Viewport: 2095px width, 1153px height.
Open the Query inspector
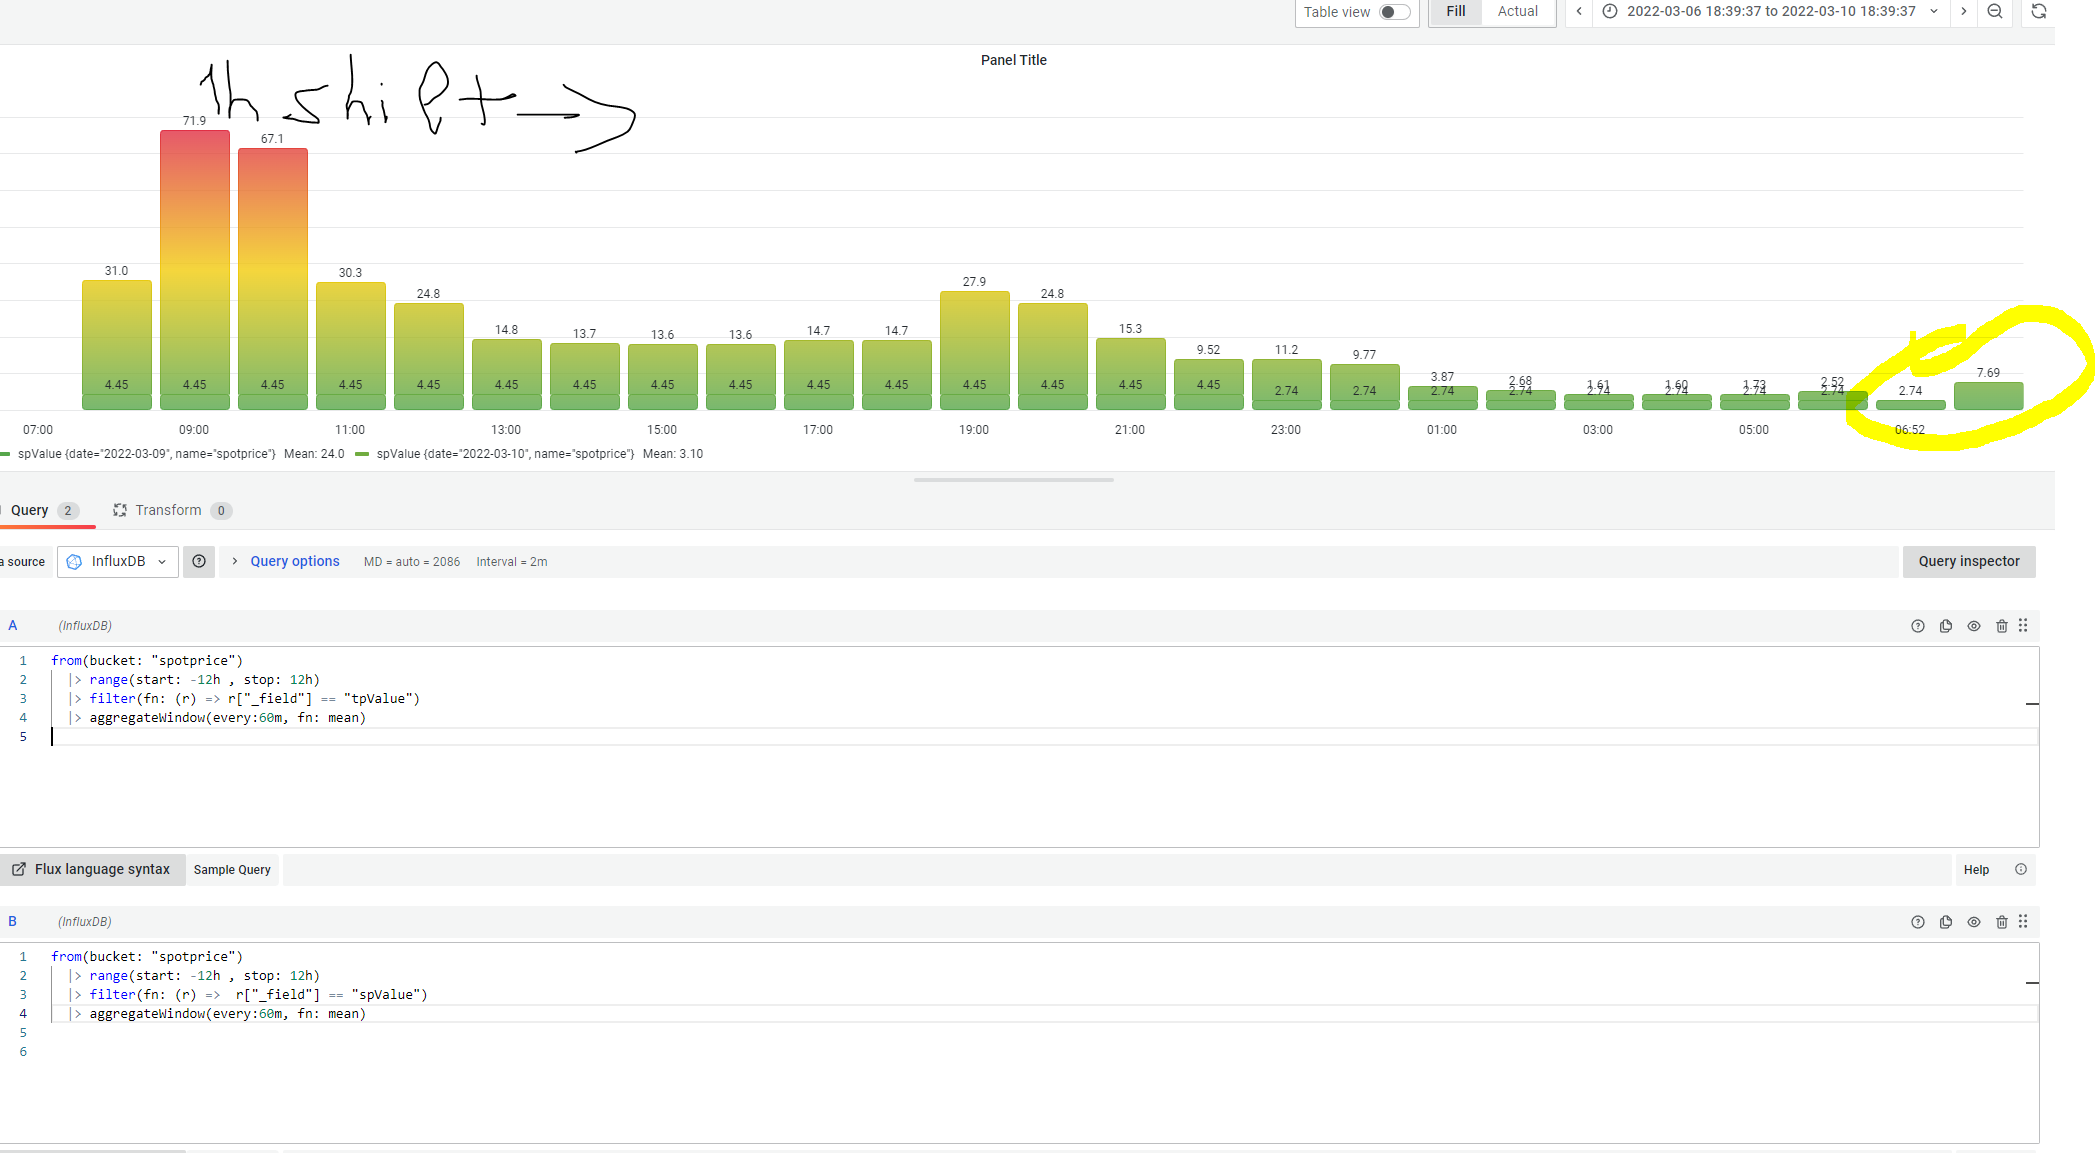point(1968,561)
